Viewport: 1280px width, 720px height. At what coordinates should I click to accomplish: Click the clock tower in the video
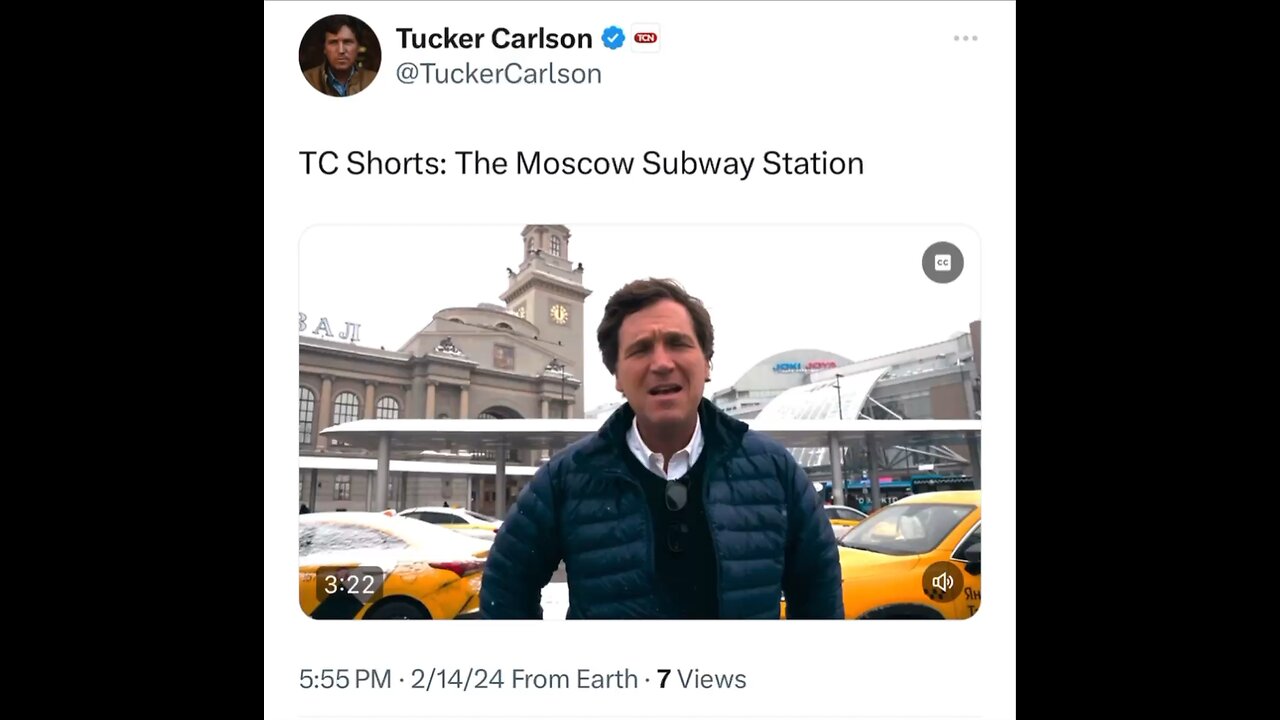[x=548, y=290]
